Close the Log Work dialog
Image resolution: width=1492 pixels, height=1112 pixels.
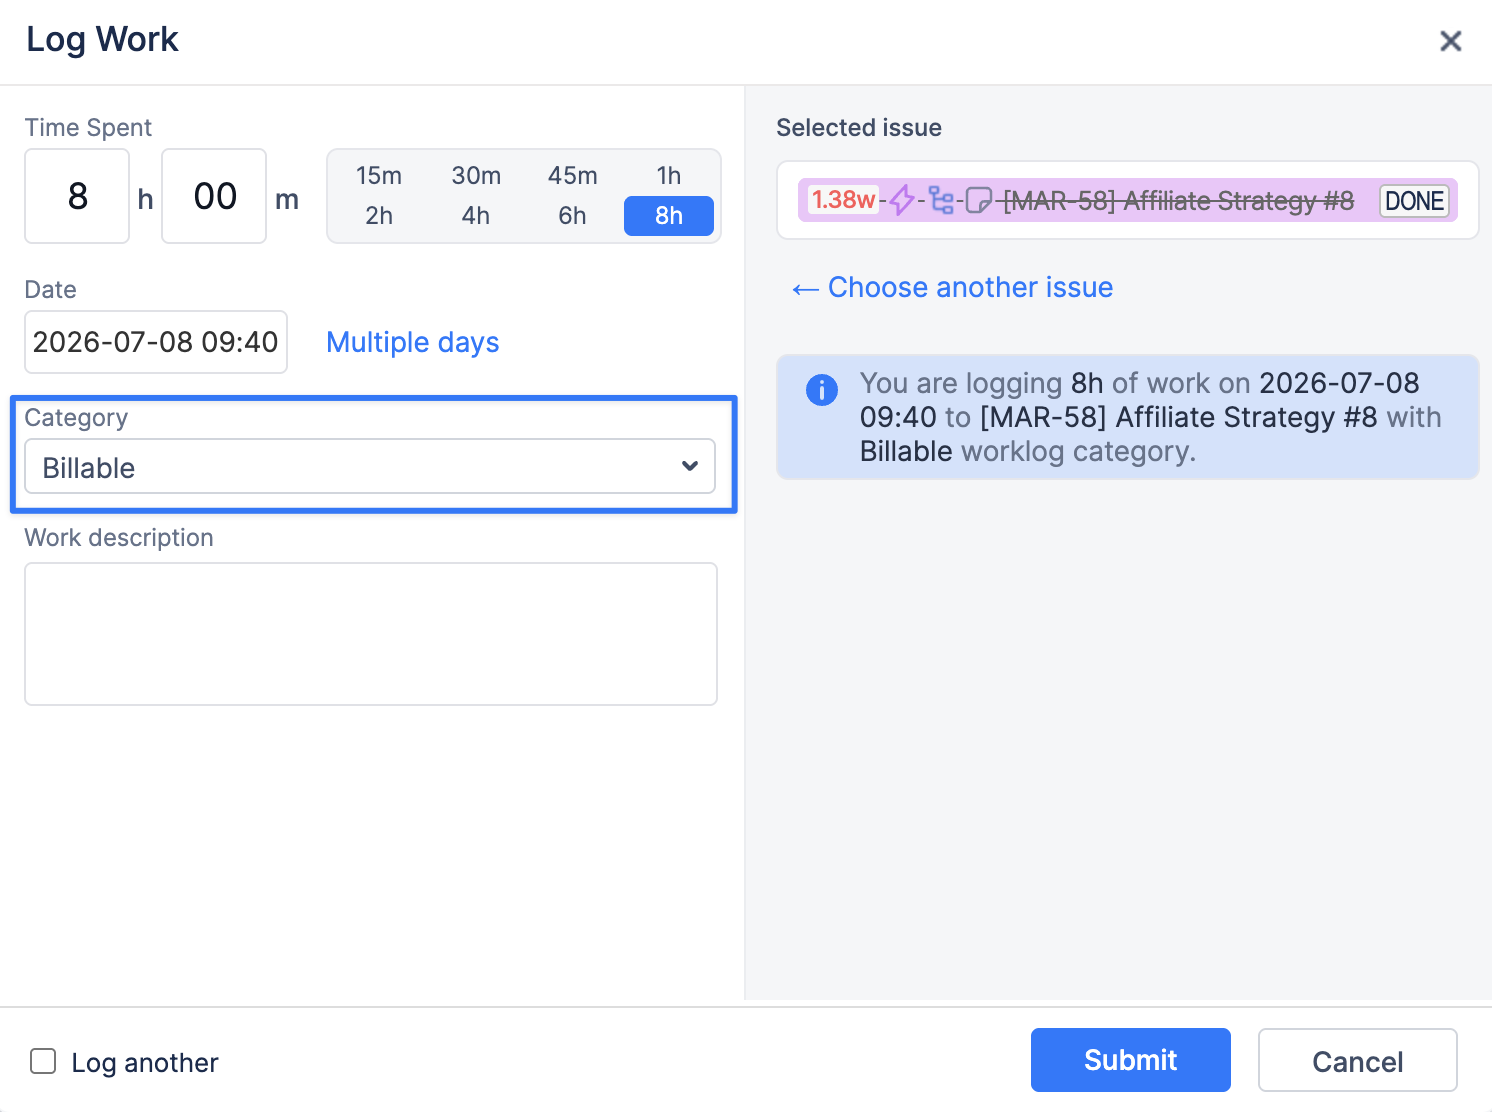pos(1450,41)
